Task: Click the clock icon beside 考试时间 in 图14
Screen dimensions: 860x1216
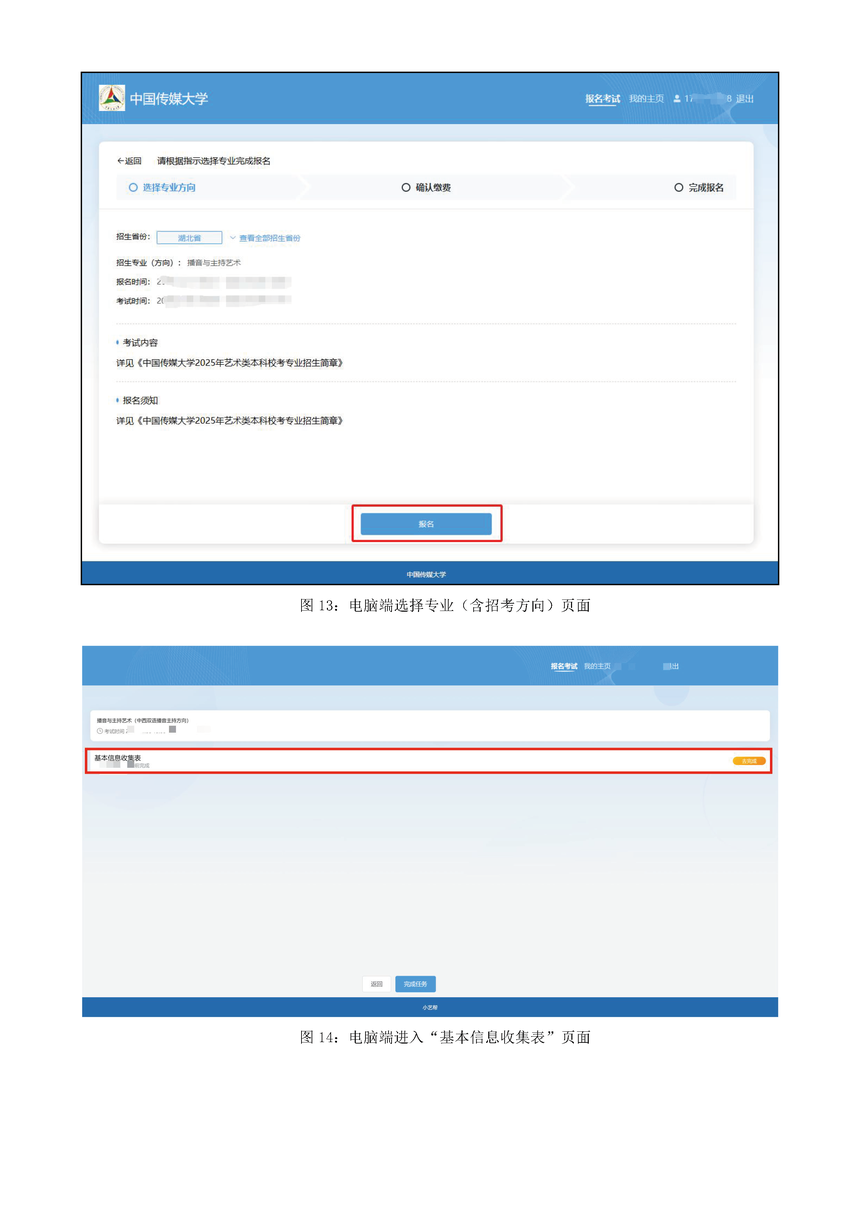Action: point(100,731)
